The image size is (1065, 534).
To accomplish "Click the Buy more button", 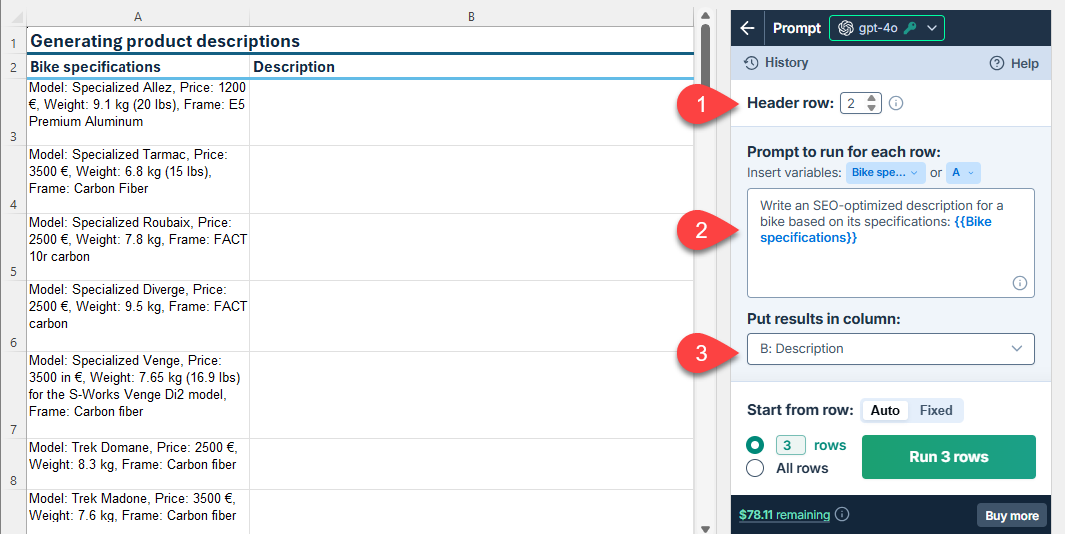I will (x=1011, y=515).
